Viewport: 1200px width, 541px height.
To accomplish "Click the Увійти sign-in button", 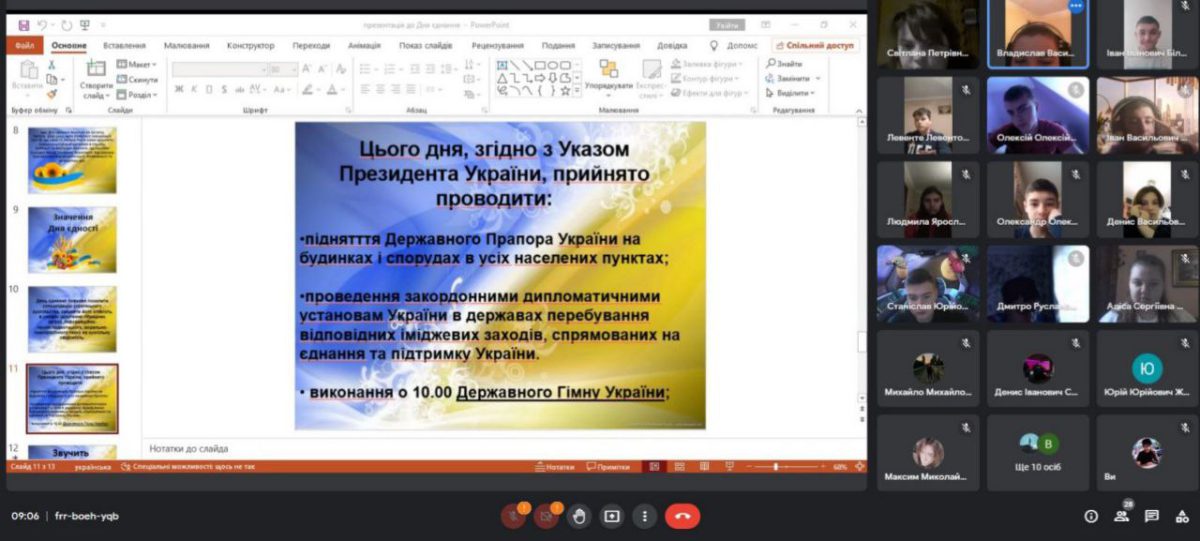I will tap(727, 24).
